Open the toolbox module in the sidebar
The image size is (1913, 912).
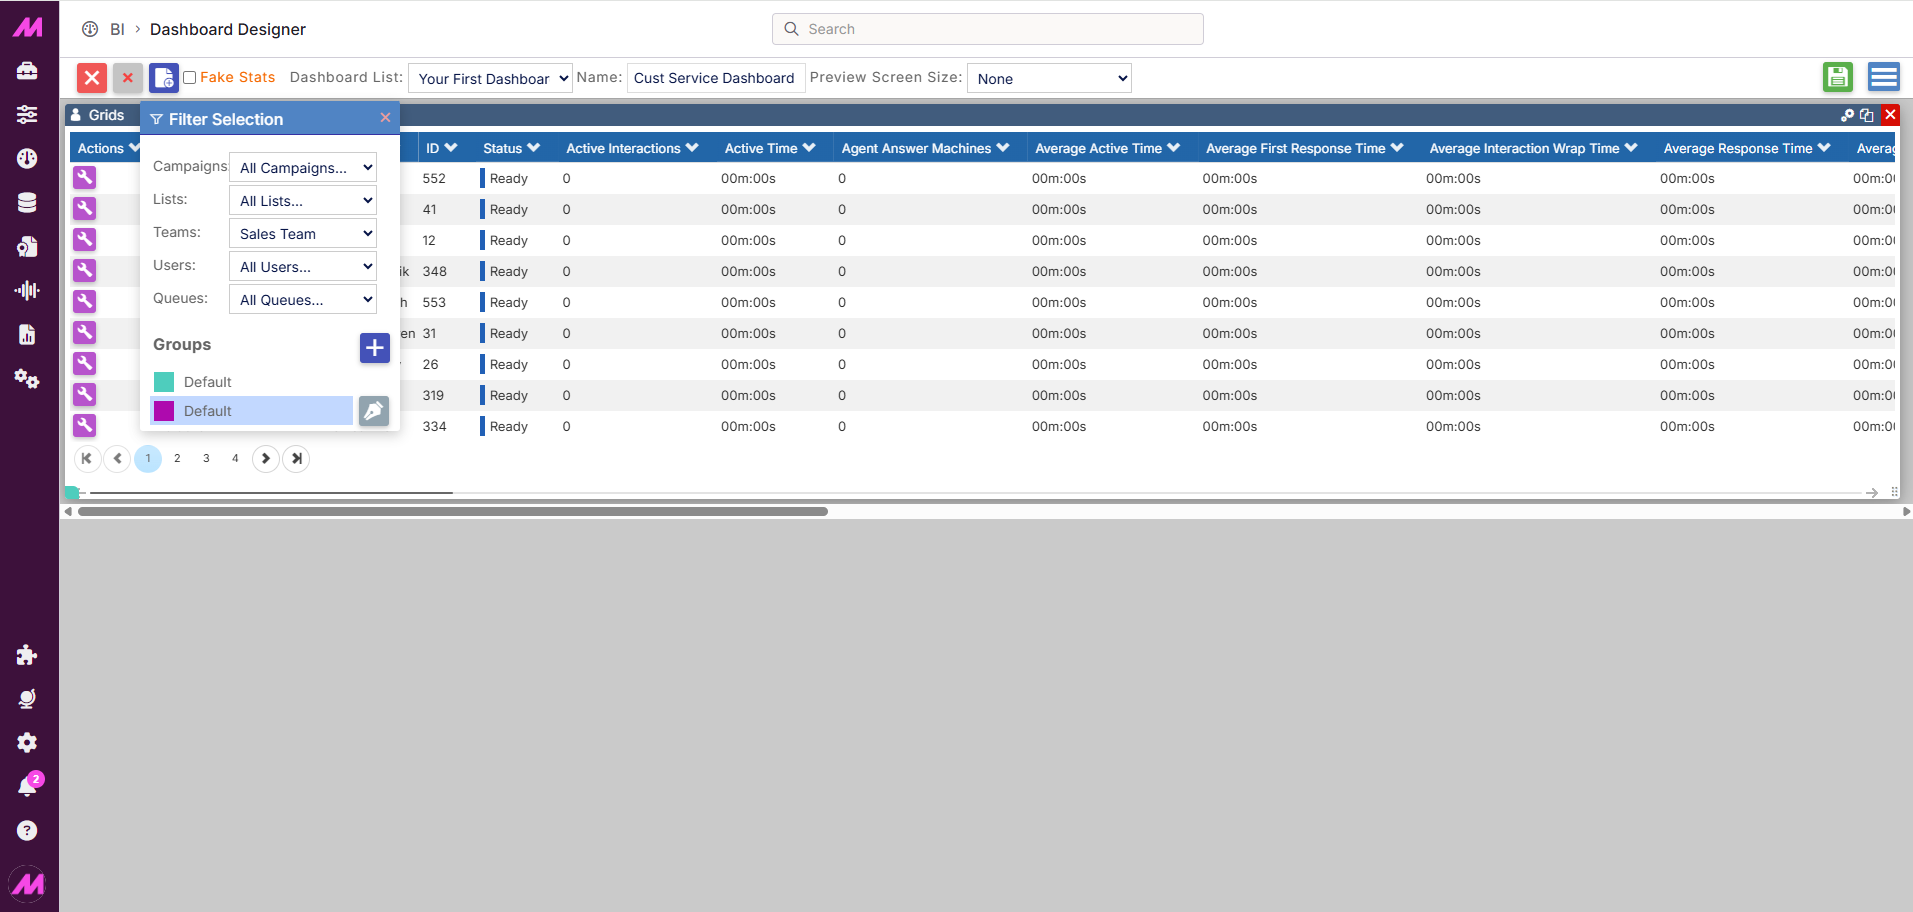pyautogui.click(x=27, y=71)
